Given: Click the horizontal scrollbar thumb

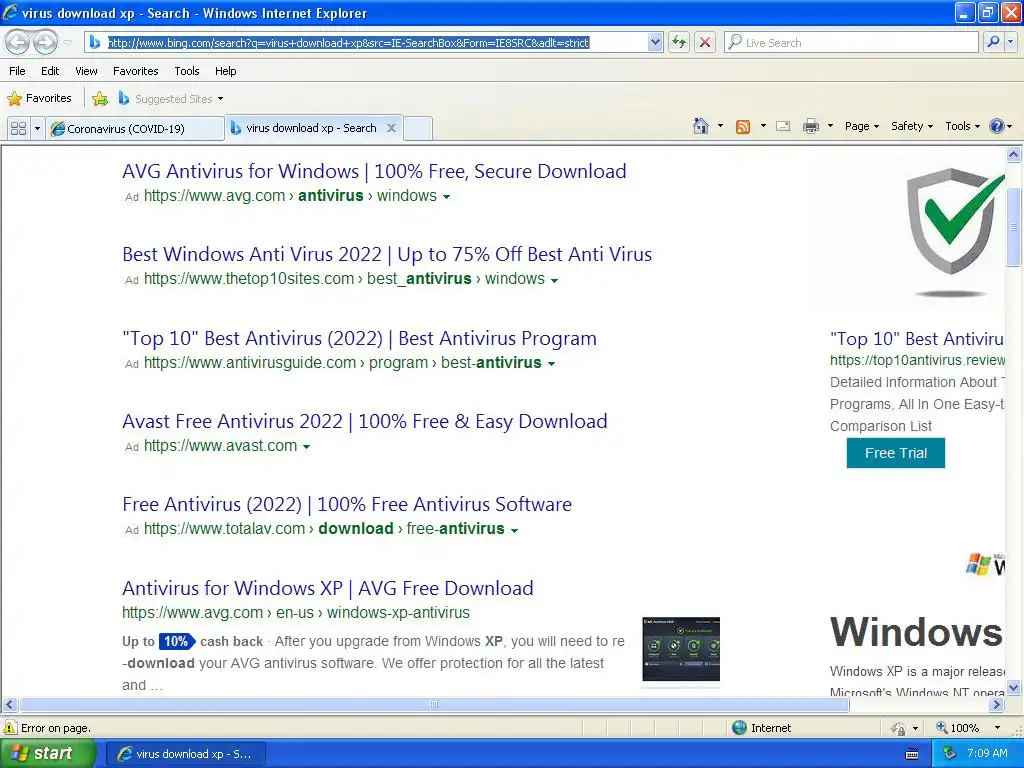Looking at the screenshot, I should [x=434, y=705].
